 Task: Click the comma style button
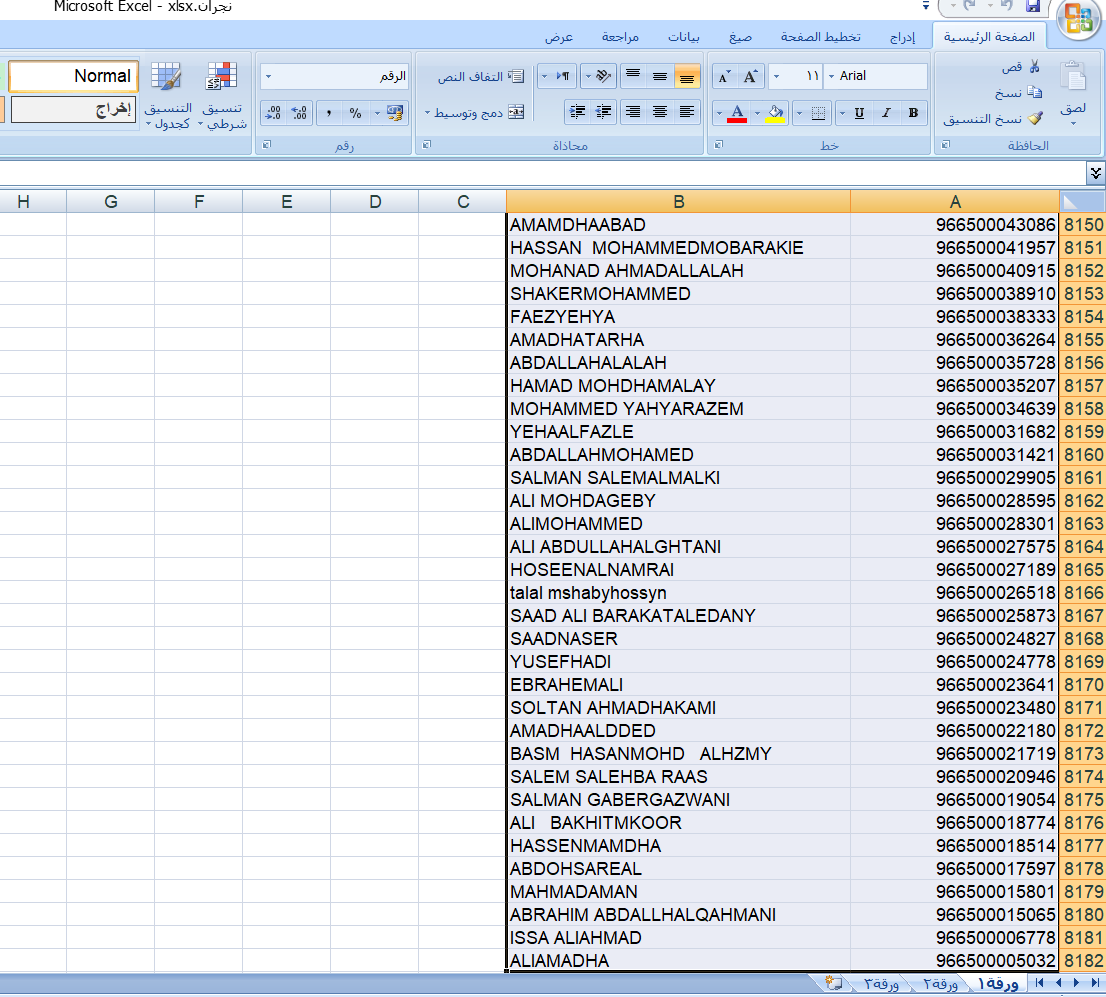click(x=328, y=113)
